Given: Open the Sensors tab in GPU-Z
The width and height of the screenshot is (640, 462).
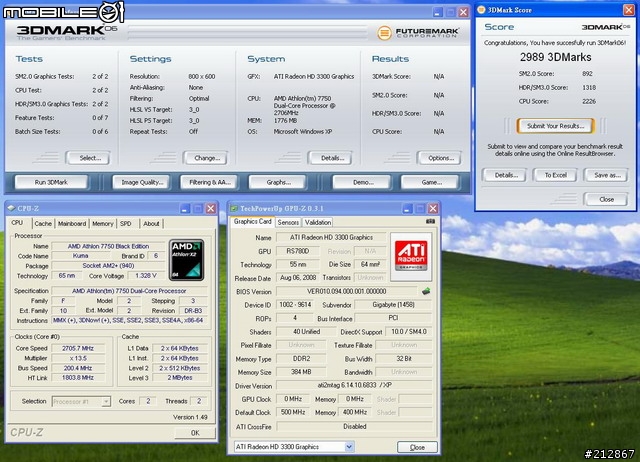Looking at the screenshot, I should [288, 222].
